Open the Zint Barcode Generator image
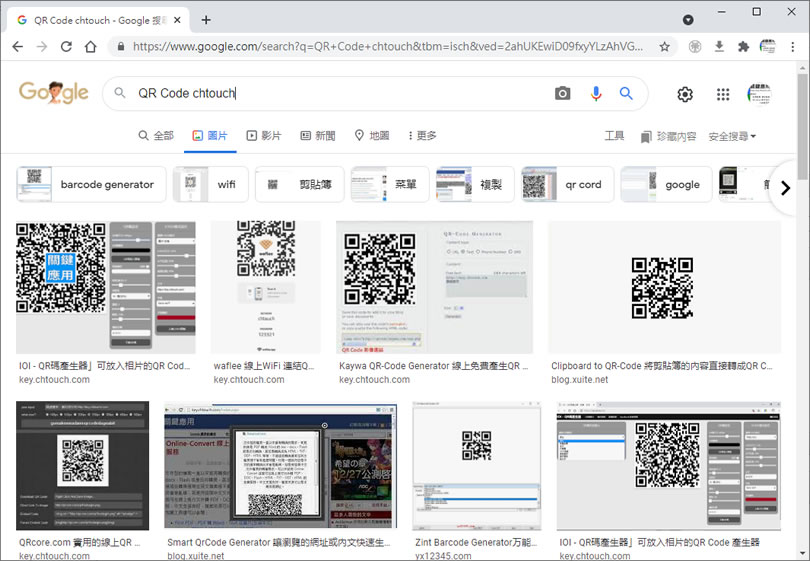This screenshot has width=810, height=561. point(477,466)
